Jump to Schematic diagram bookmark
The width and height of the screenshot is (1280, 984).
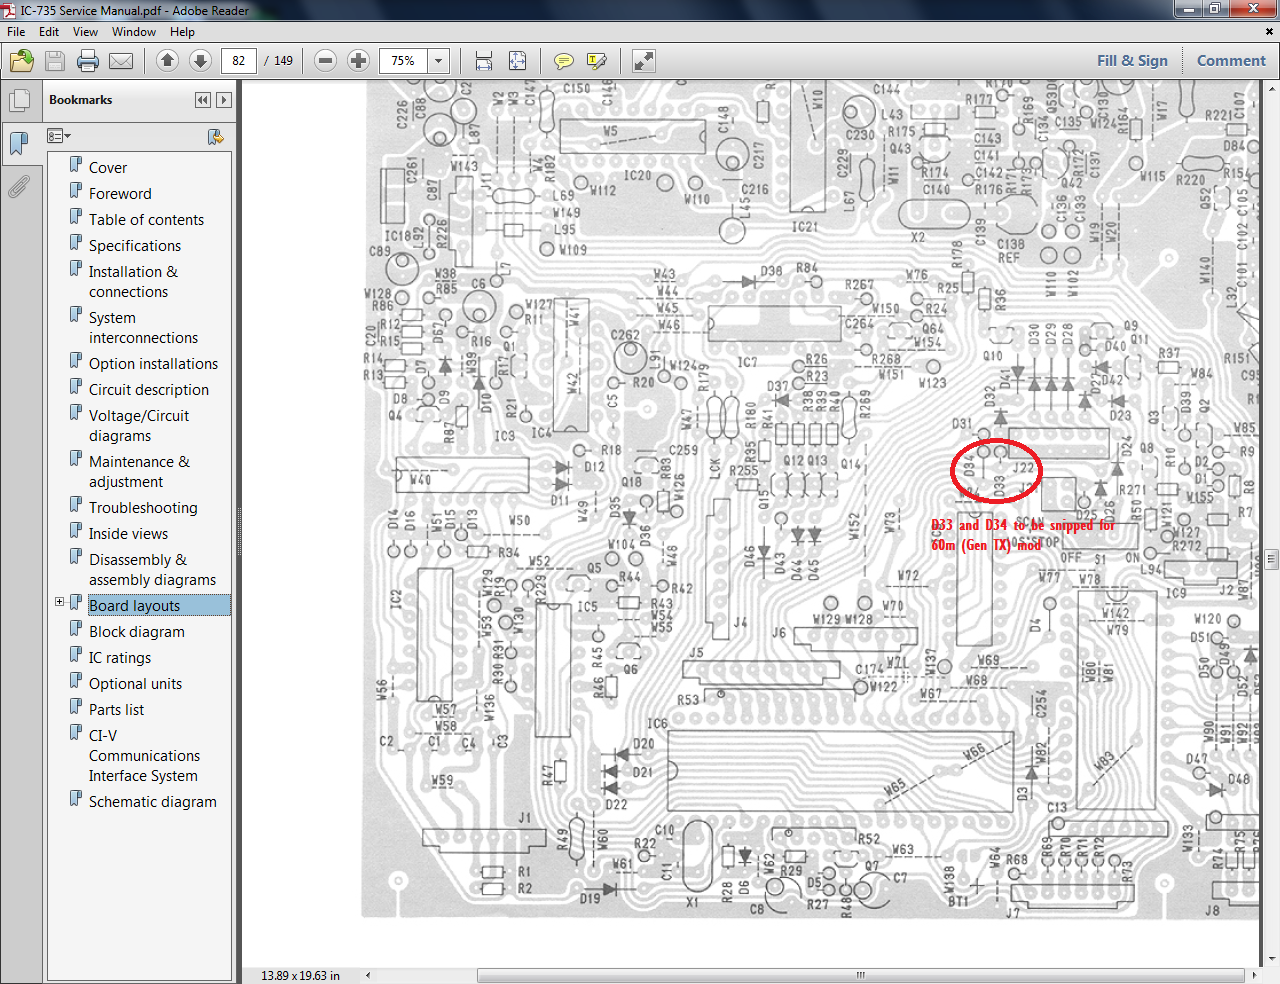pyautogui.click(x=152, y=802)
